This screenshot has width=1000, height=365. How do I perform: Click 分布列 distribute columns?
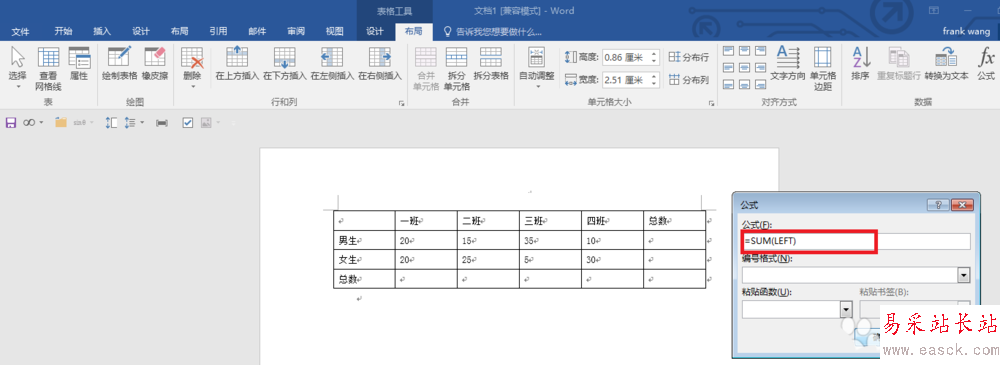[689, 80]
